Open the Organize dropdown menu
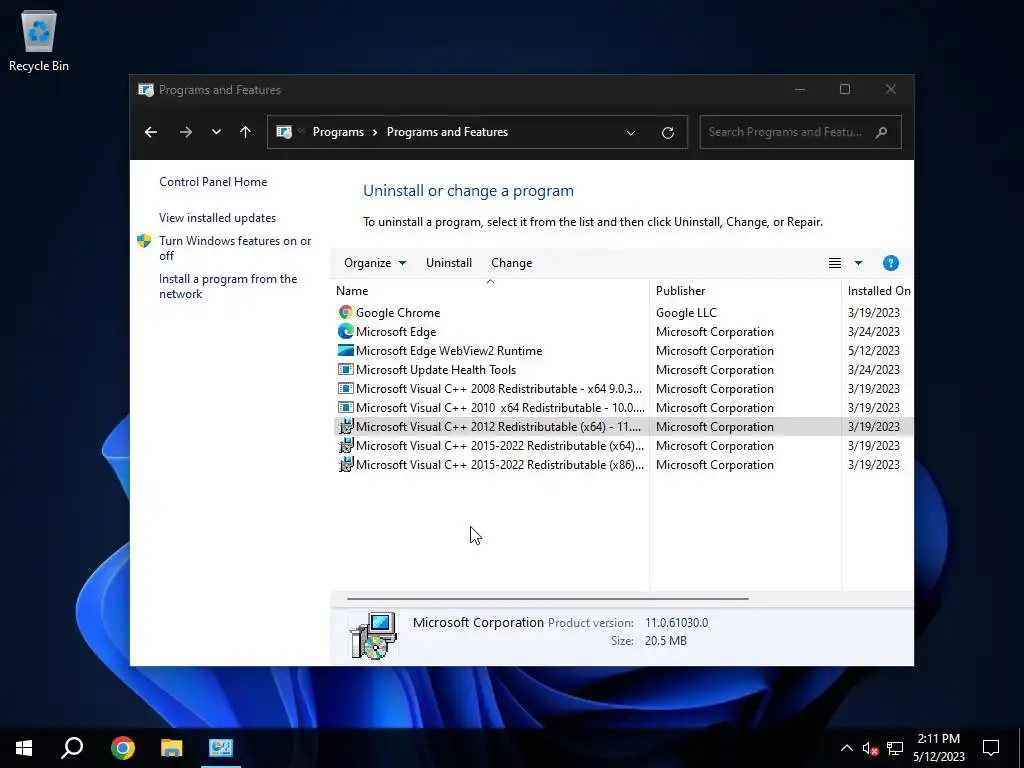This screenshot has width=1024, height=768. click(375, 263)
